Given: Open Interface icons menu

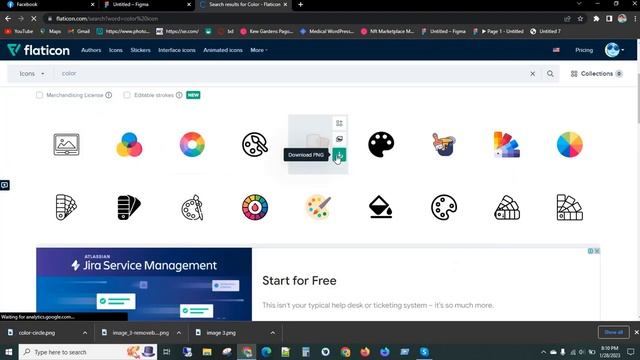Looking at the screenshot, I should pos(177,50).
